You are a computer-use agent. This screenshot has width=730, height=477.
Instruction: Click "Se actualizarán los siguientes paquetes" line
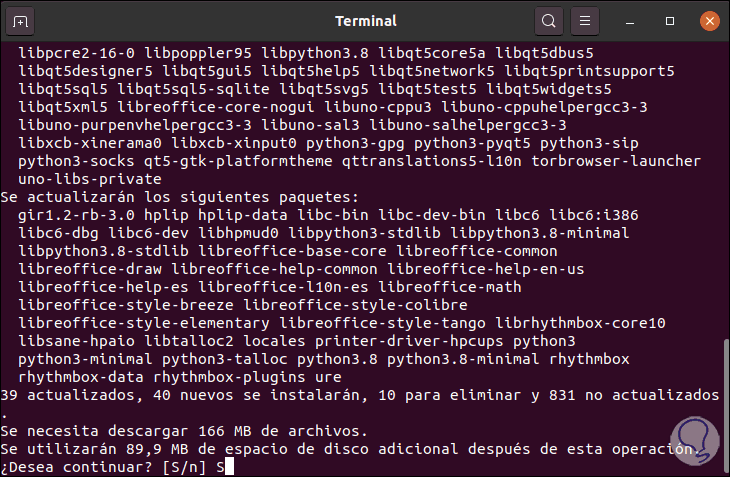(x=180, y=197)
